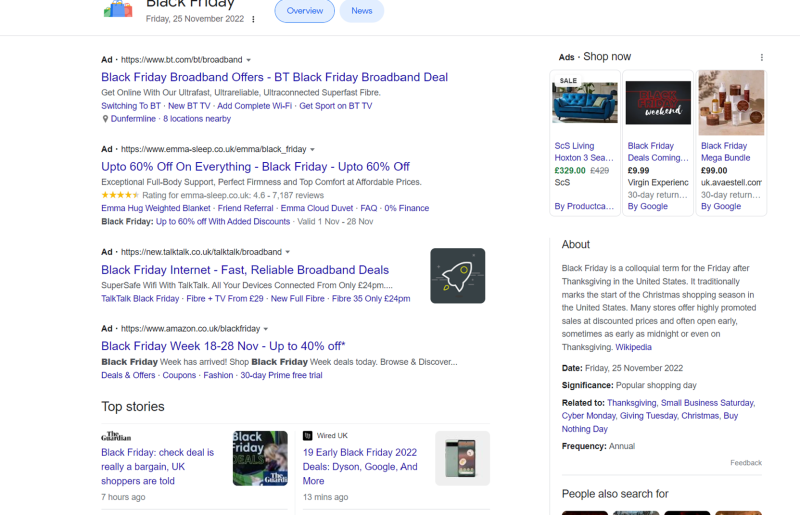This screenshot has height=515, width=800.
Task: Click the TalkTalk rocket ad image
Action: coord(458,276)
